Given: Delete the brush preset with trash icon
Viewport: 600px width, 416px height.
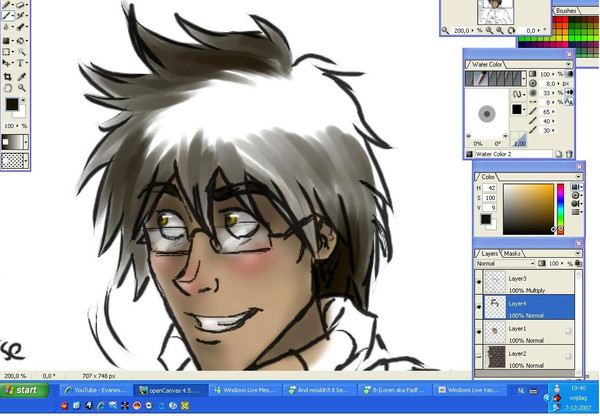Looking at the screenshot, I should point(569,154).
